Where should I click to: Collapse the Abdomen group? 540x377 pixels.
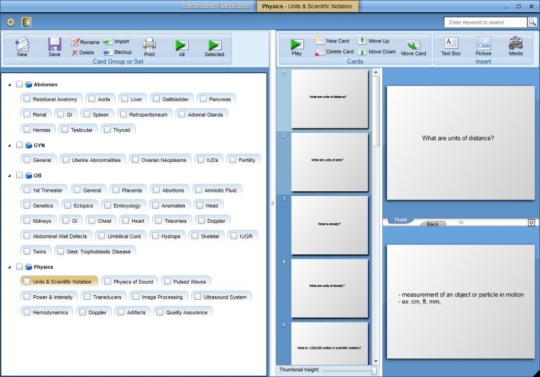pos(10,85)
